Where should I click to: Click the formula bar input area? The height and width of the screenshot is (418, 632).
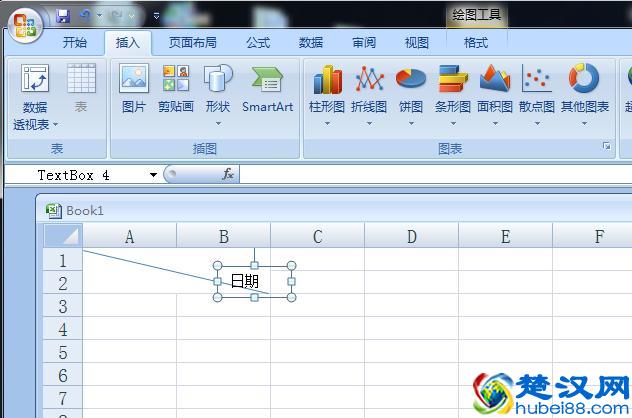click(x=435, y=175)
